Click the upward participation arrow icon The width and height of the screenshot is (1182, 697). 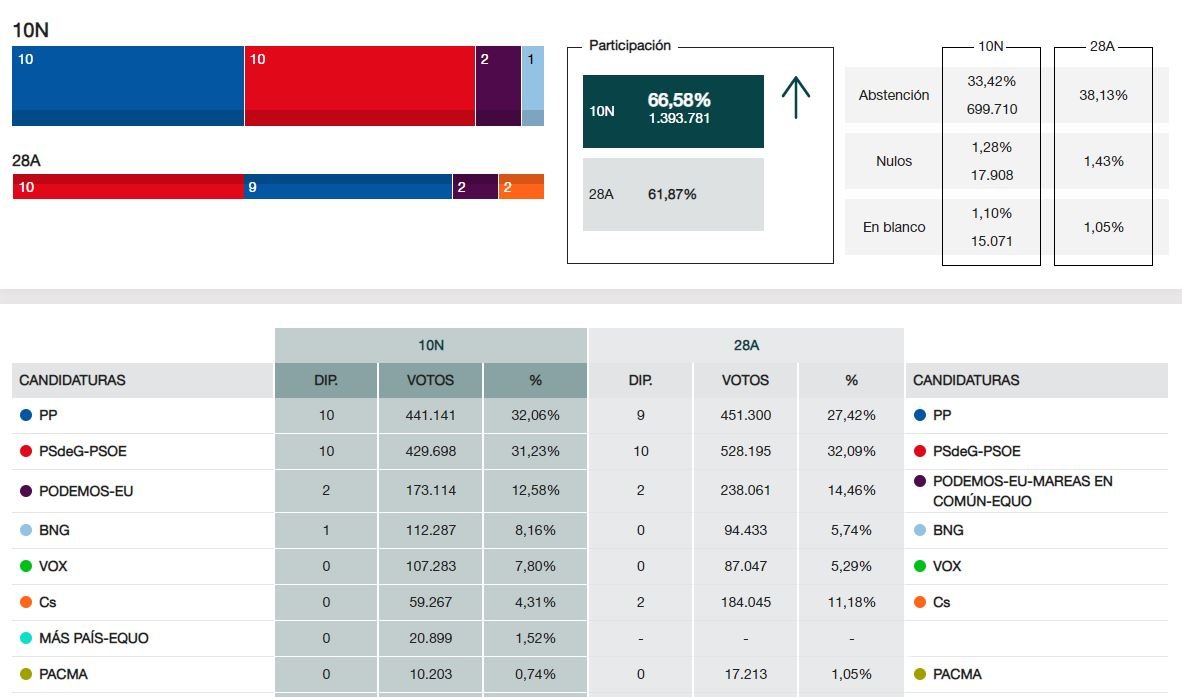click(x=795, y=98)
